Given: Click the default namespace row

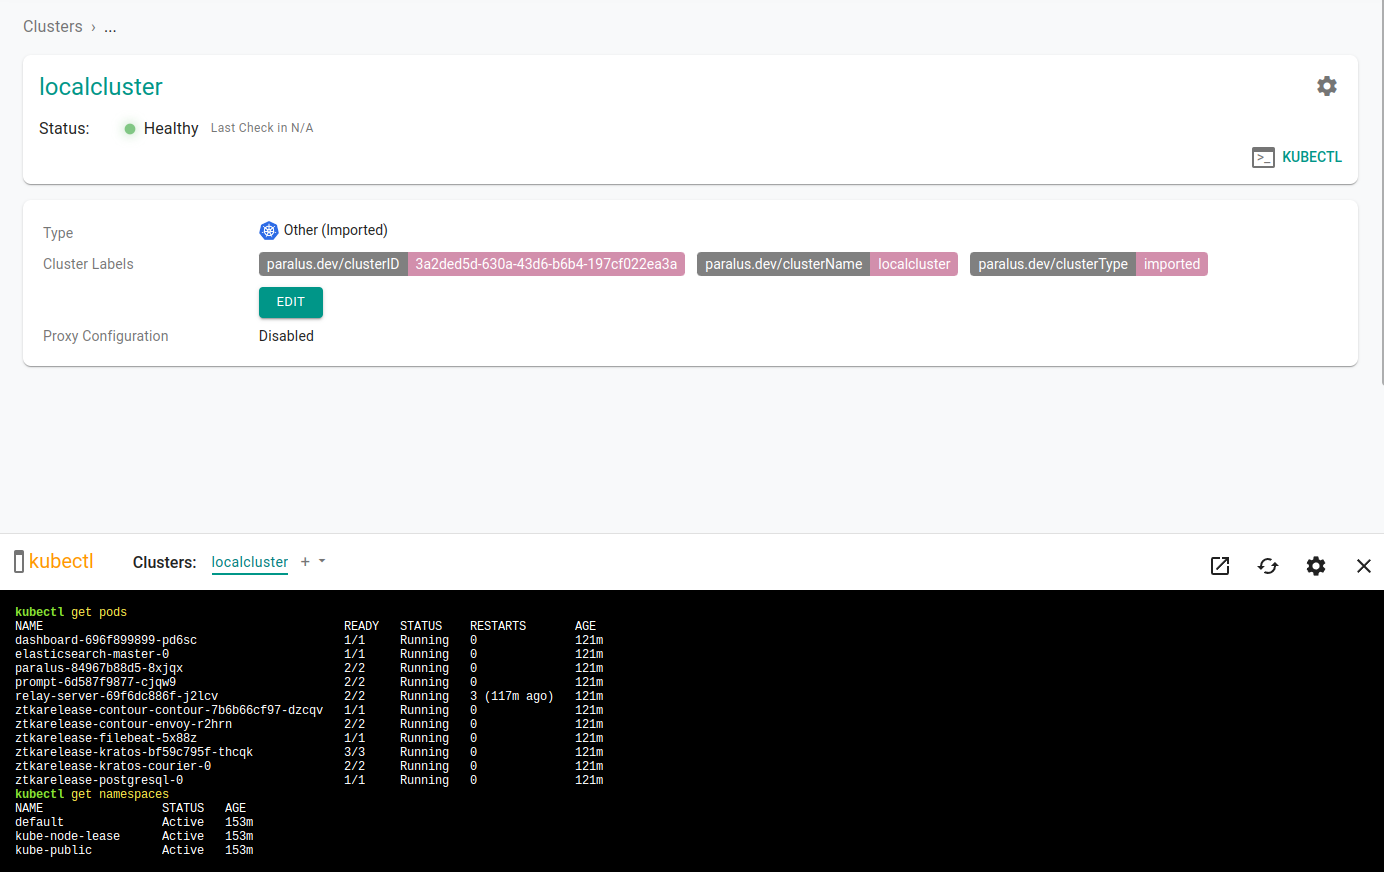Looking at the screenshot, I should pyautogui.click(x=134, y=822).
